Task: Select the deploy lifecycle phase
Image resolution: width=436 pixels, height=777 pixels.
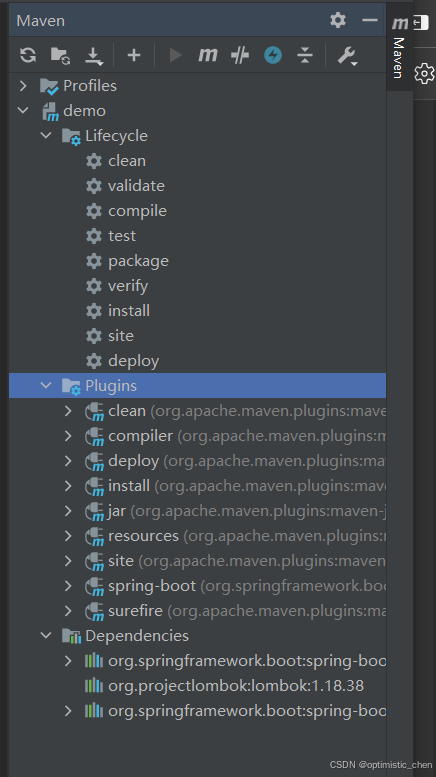Action: (x=133, y=361)
